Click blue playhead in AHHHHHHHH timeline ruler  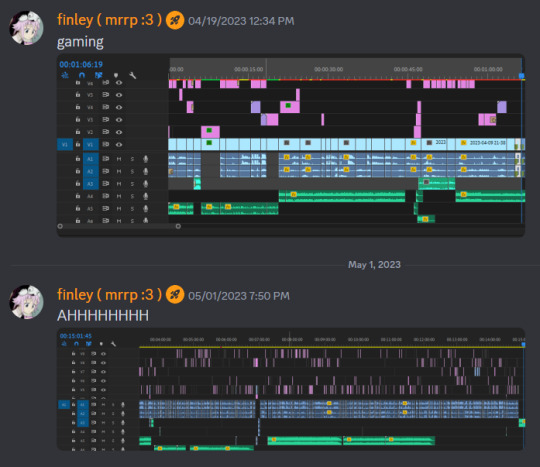pyautogui.click(x=523, y=344)
